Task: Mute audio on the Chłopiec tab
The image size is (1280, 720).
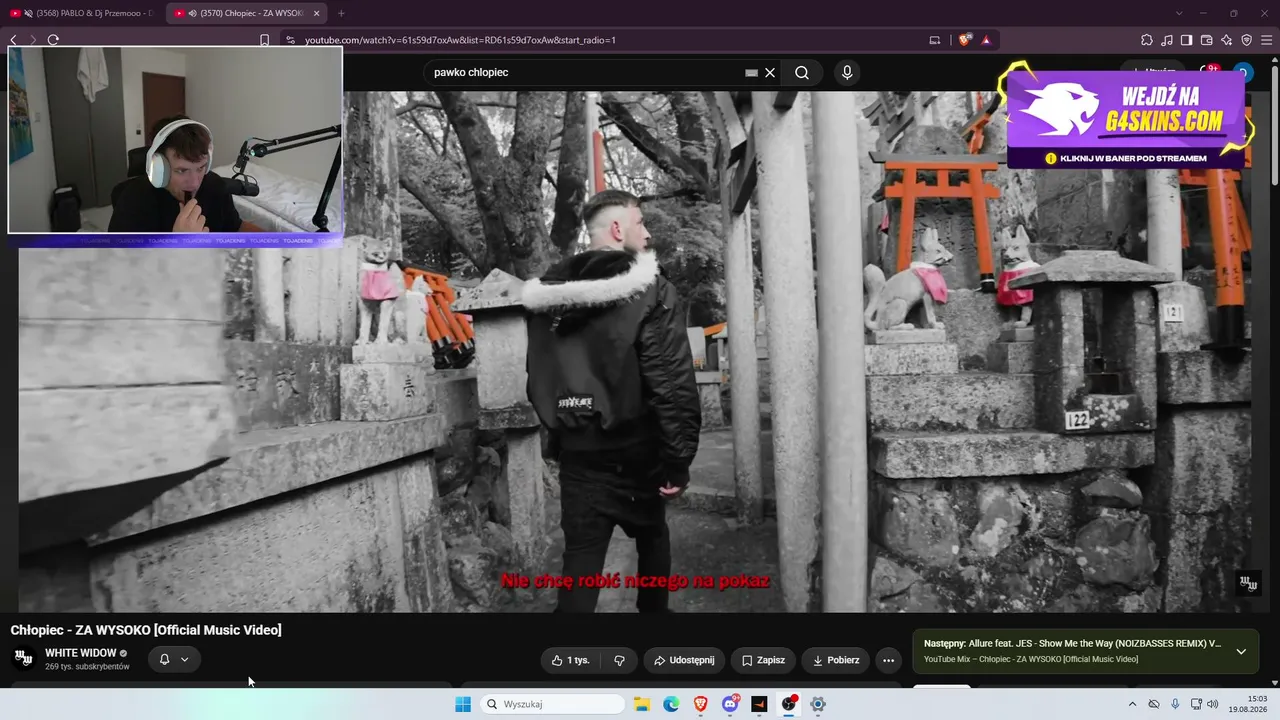Action: (x=192, y=13)
